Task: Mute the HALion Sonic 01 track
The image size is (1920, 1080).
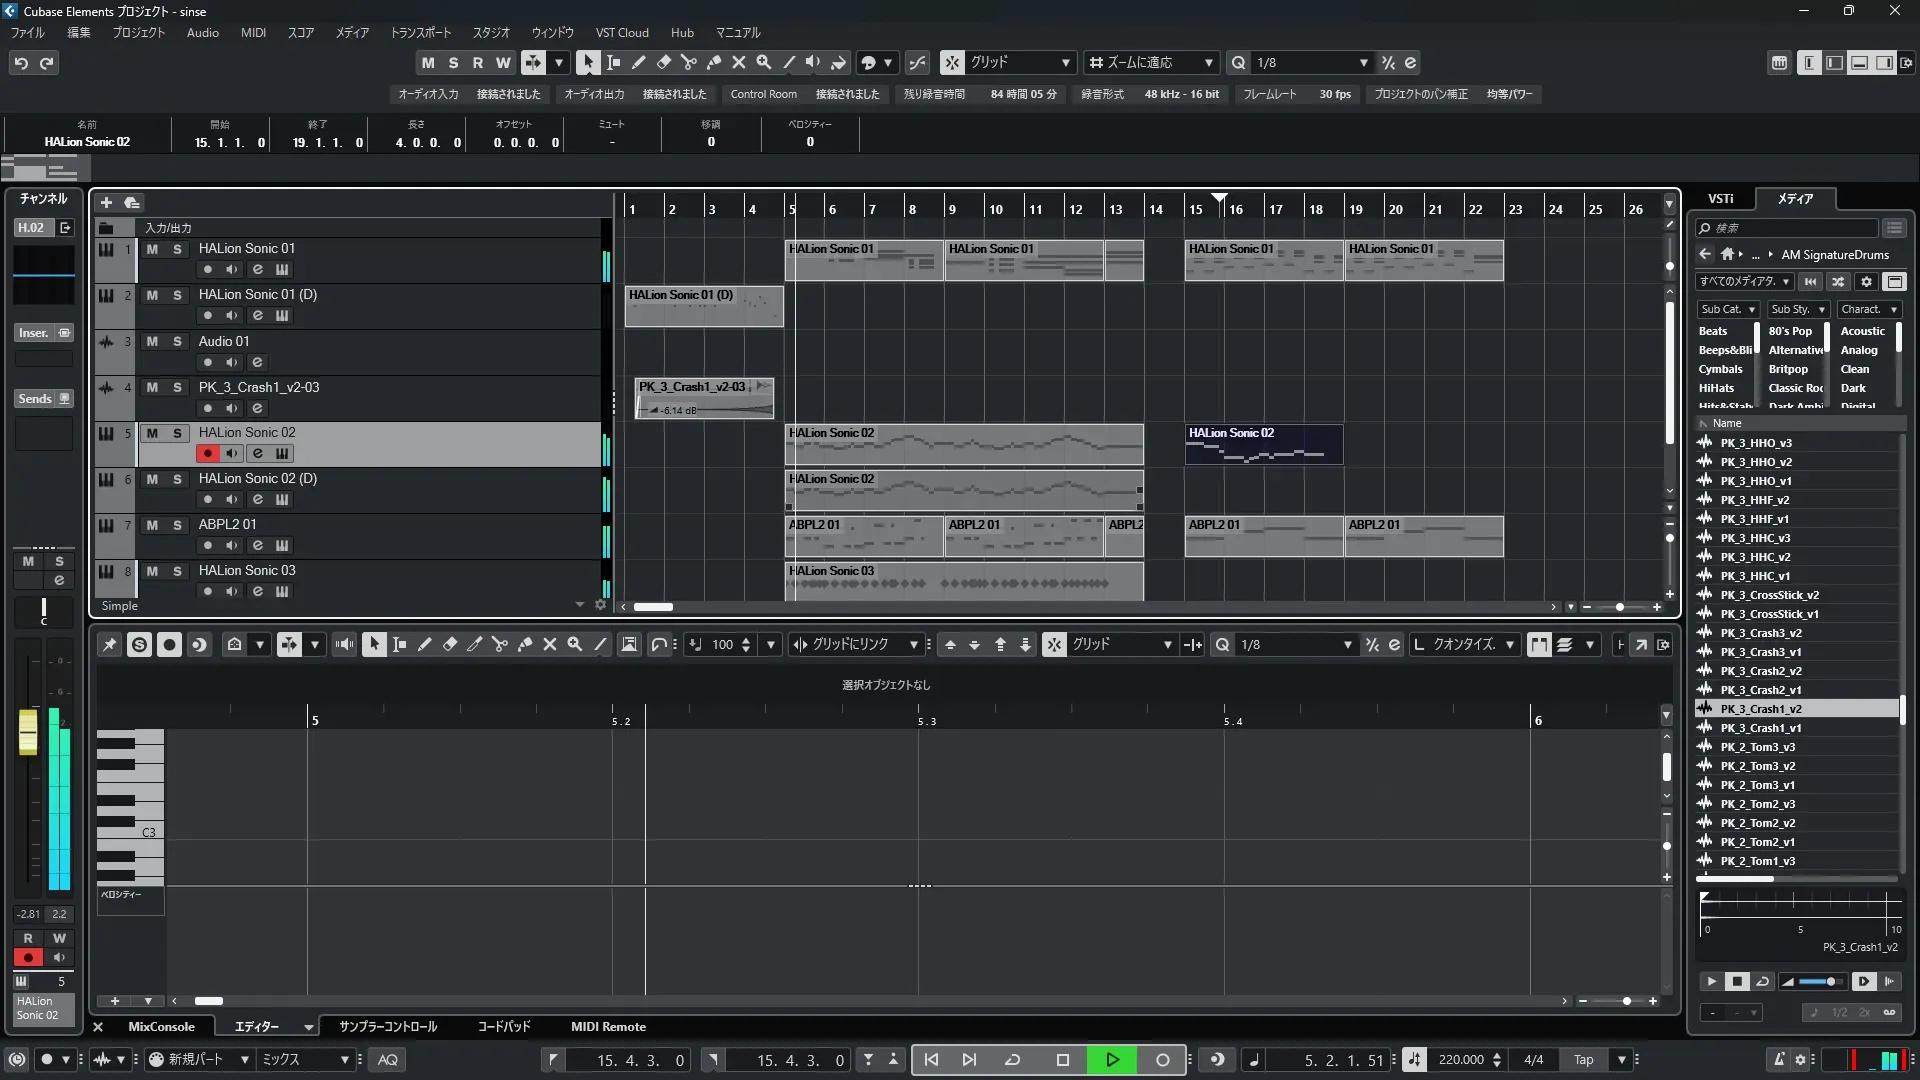Action: tap(152, 249)
